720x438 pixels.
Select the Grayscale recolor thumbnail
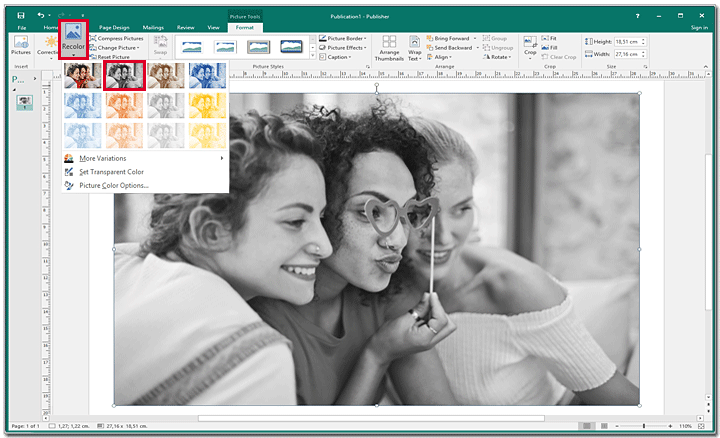click(124, 76)
